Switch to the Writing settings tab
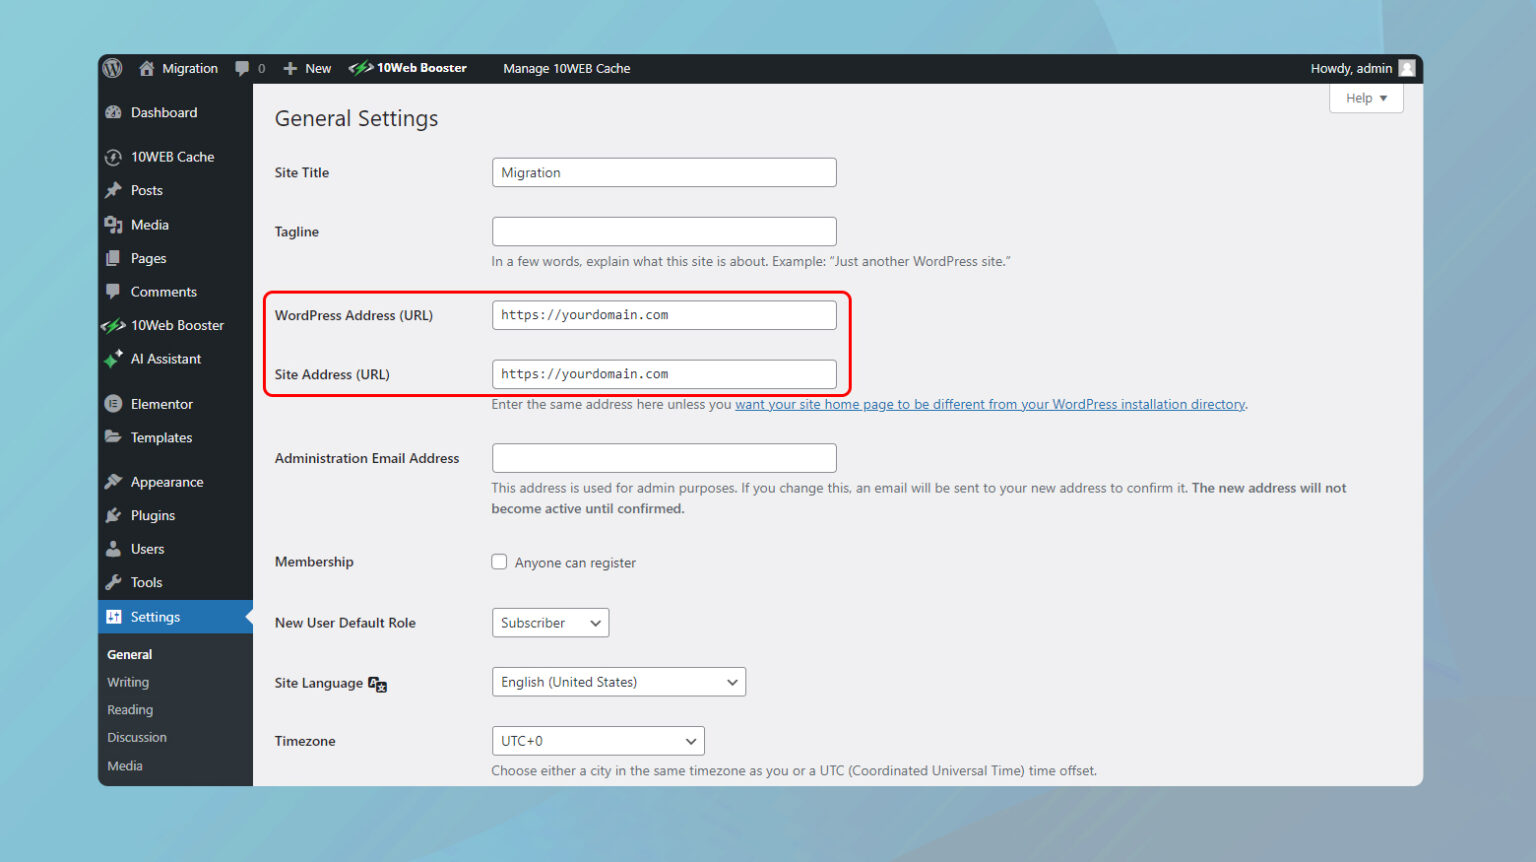 [127, 681]
